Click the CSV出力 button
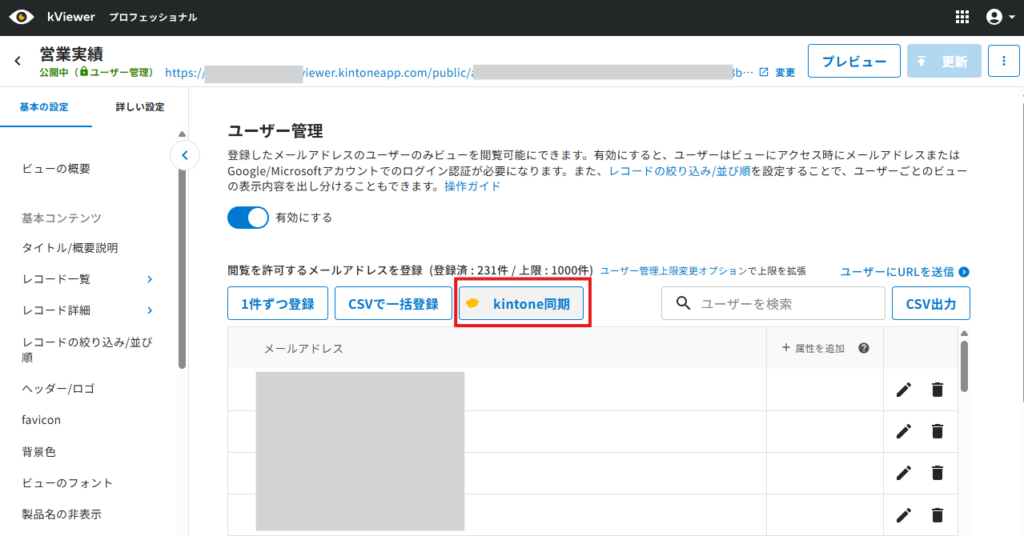This screenshot has height=536, width=1024. point(931,304)
